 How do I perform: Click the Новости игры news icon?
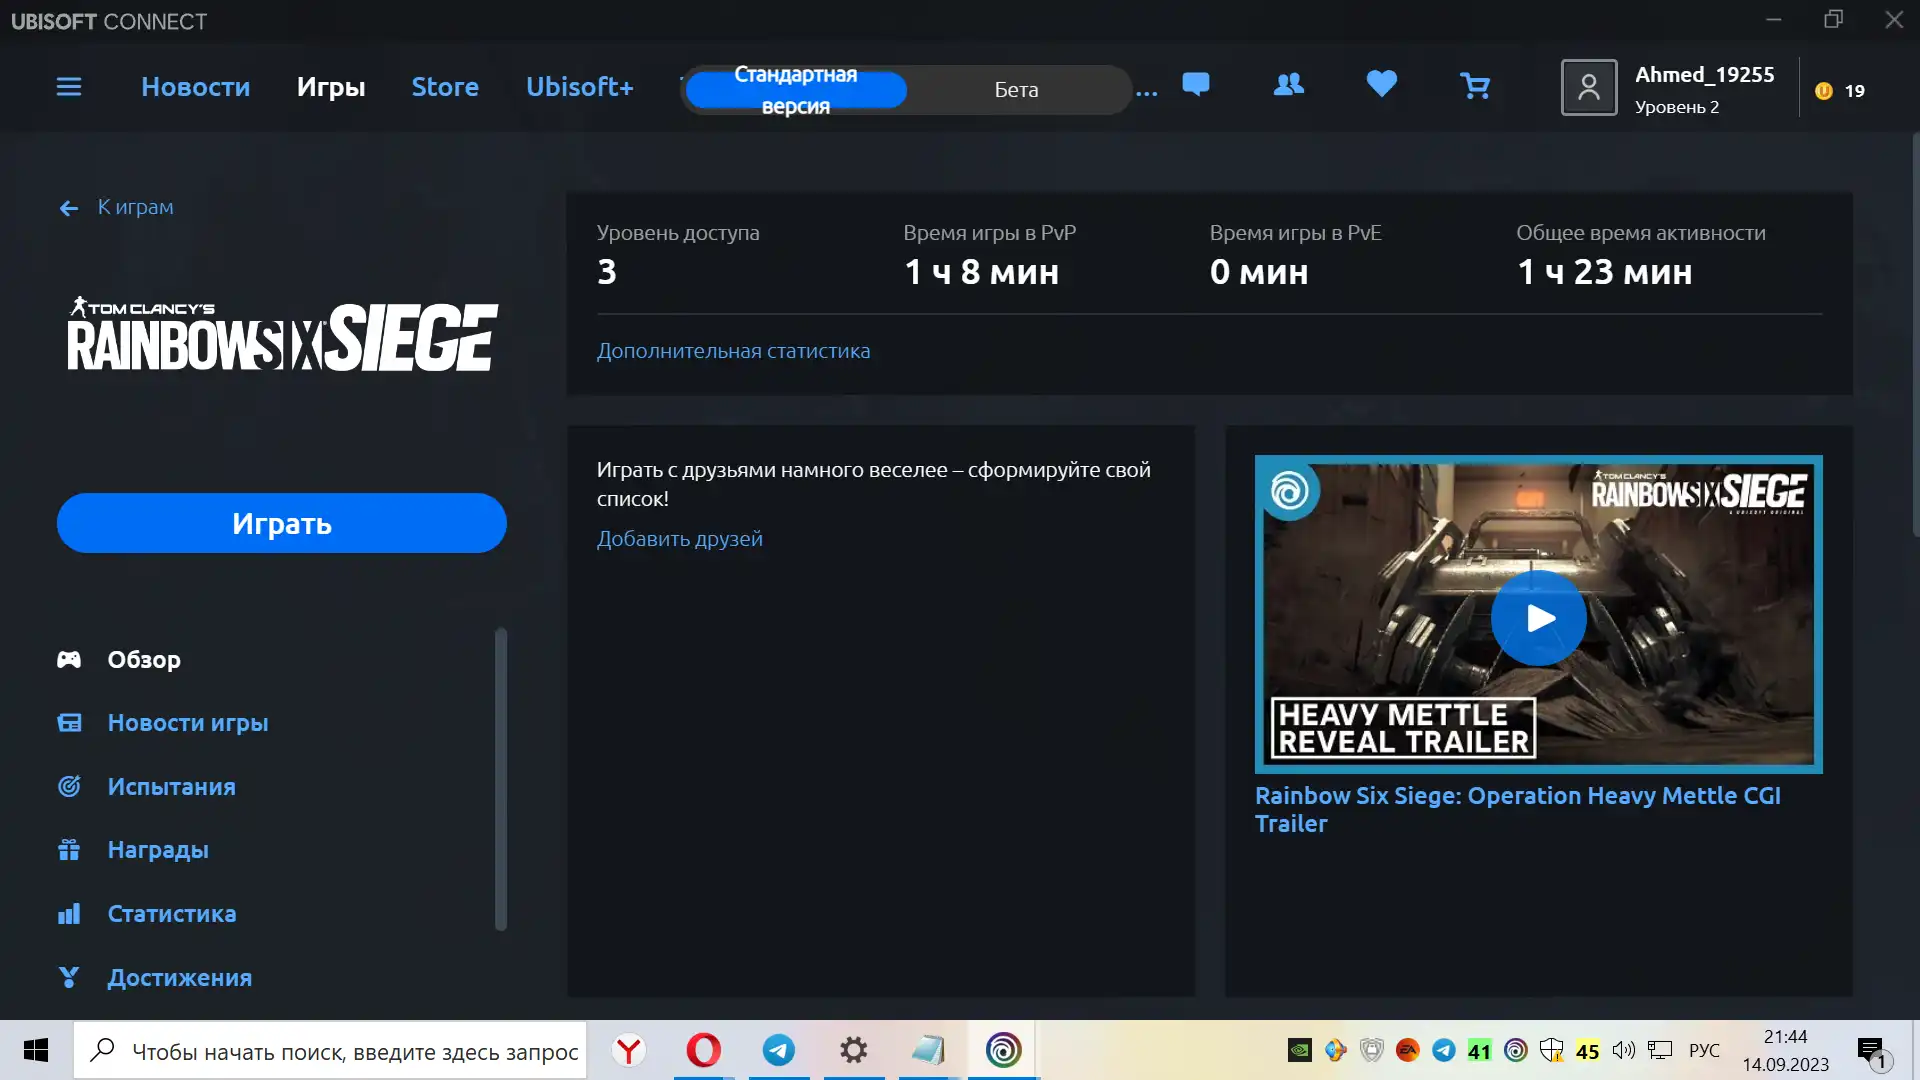coord(69,722)
